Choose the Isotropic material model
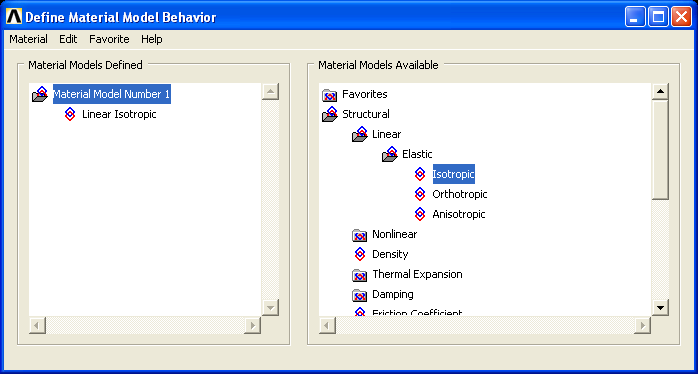This screenshot has height=374, width=698. [x=454, y=174]
